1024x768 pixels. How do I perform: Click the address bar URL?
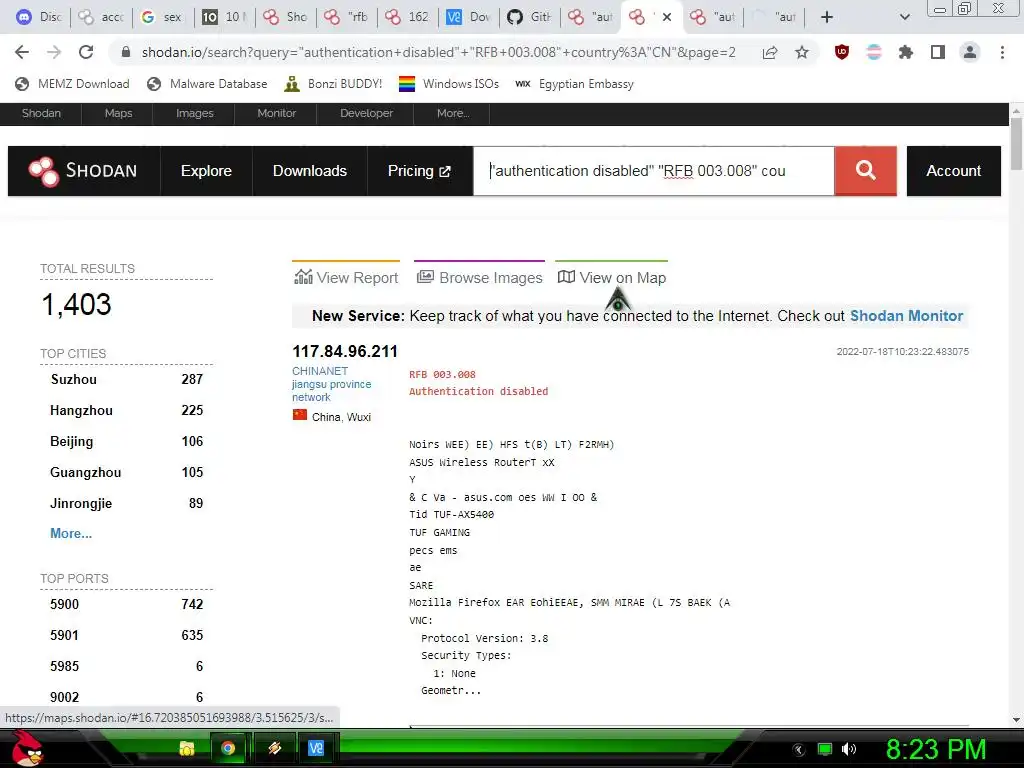[438, 52]
